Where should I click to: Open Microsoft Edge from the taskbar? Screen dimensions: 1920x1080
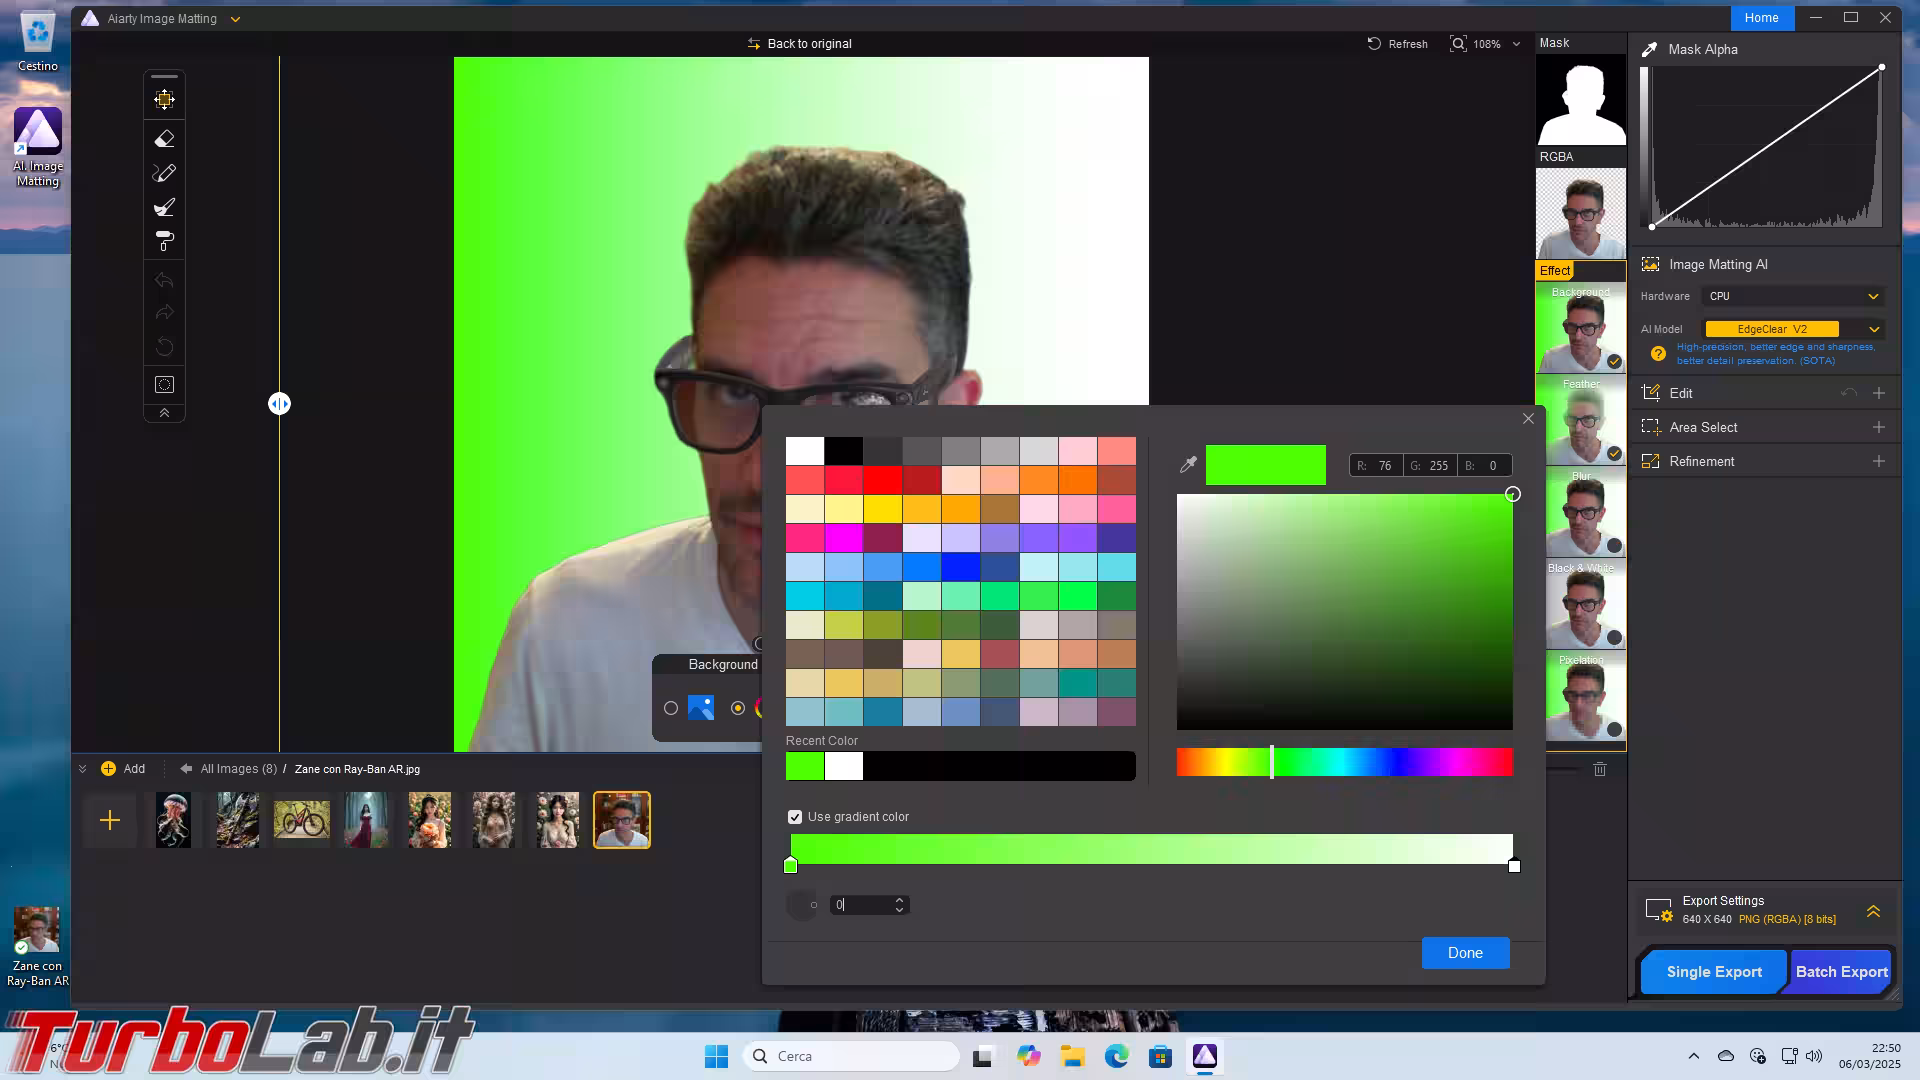1116,1056
